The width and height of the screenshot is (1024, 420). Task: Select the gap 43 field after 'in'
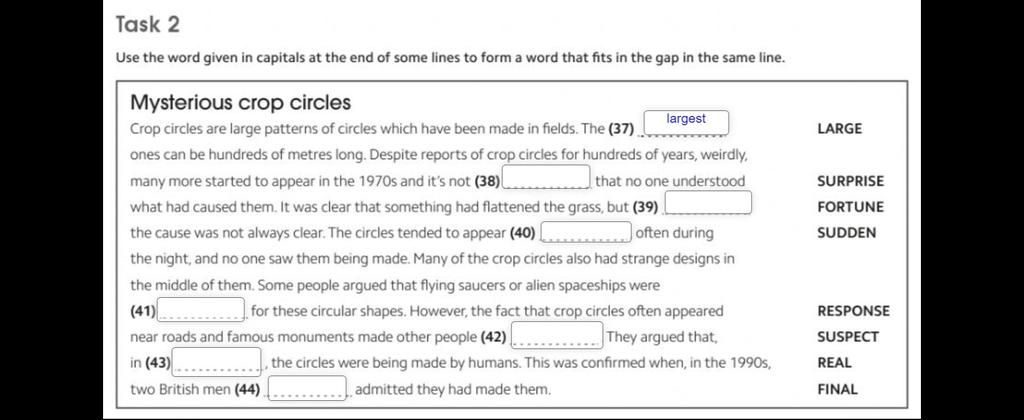217,361
